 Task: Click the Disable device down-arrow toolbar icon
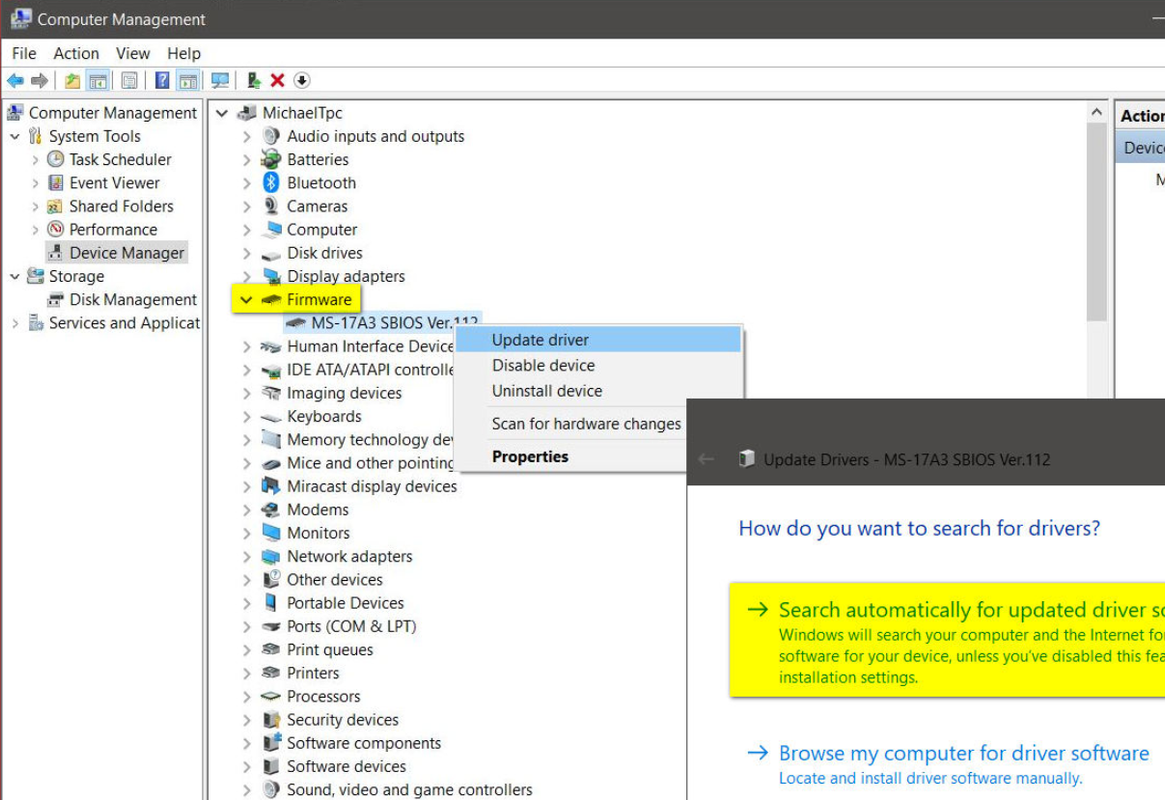[x=302, y=80]
